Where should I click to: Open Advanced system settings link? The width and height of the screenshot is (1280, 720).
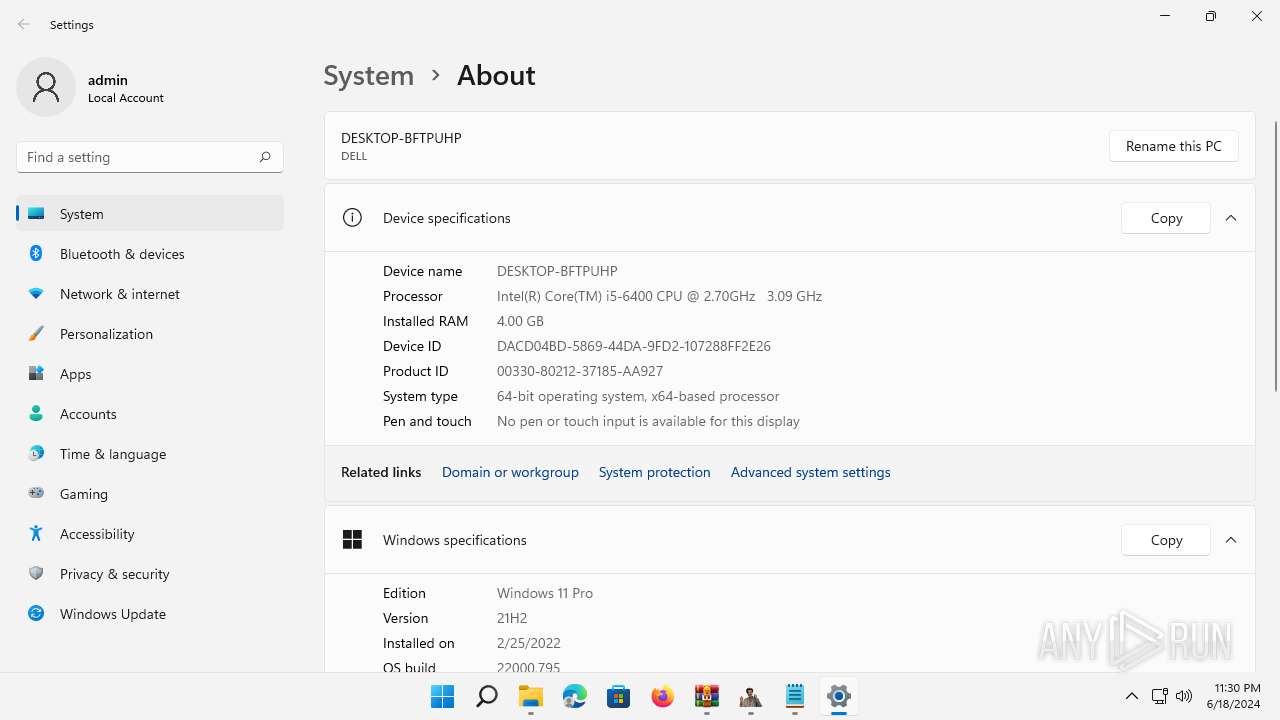(x=810, y=472)
